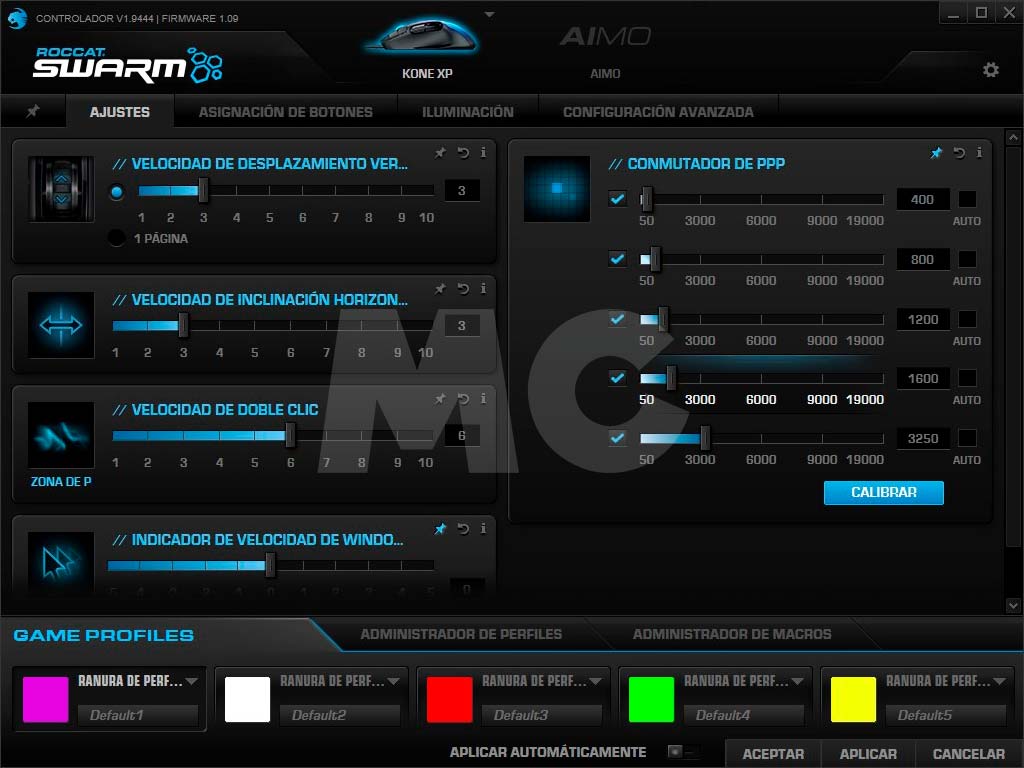The image size is (1024, 768).
Task: Click the Aplicar button
Action: click(x=867, y=754)
